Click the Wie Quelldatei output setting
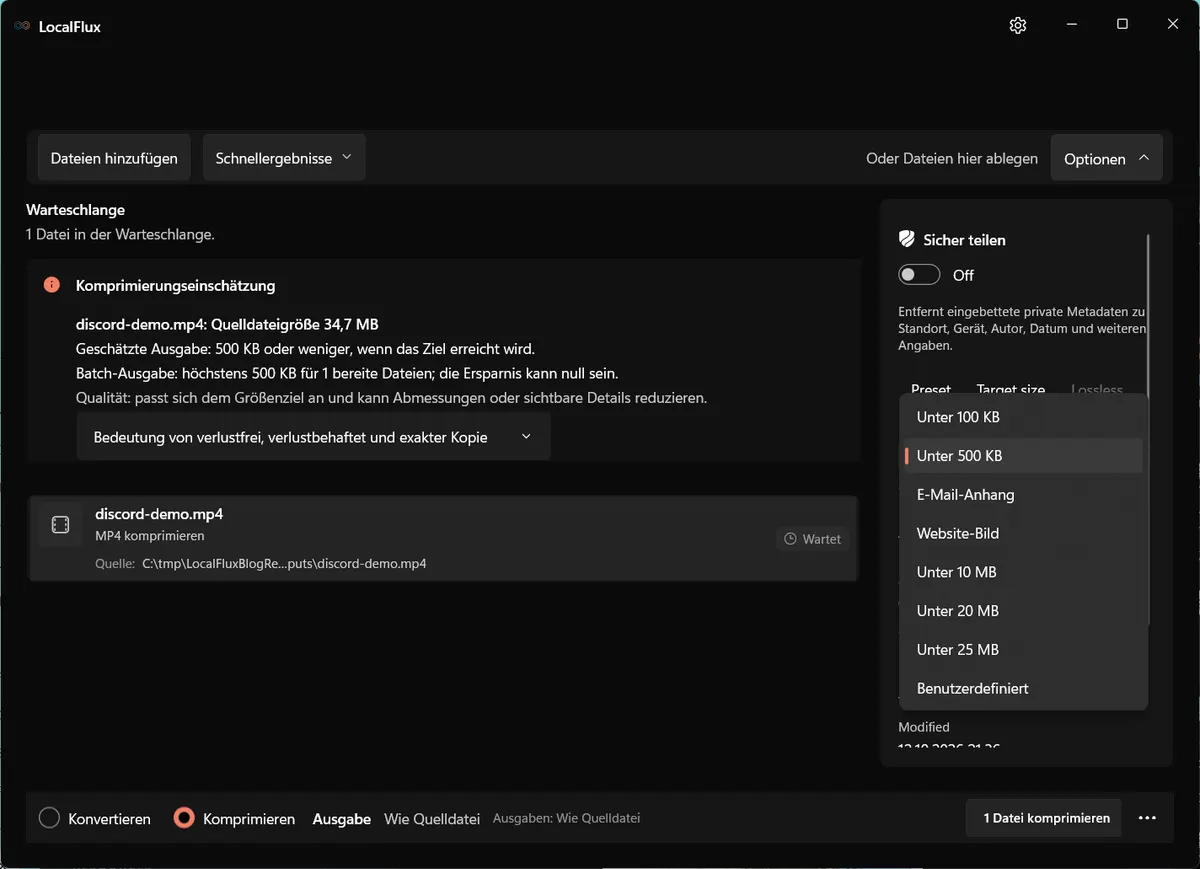Screen dimensions: 1200x869 [432, 818]
